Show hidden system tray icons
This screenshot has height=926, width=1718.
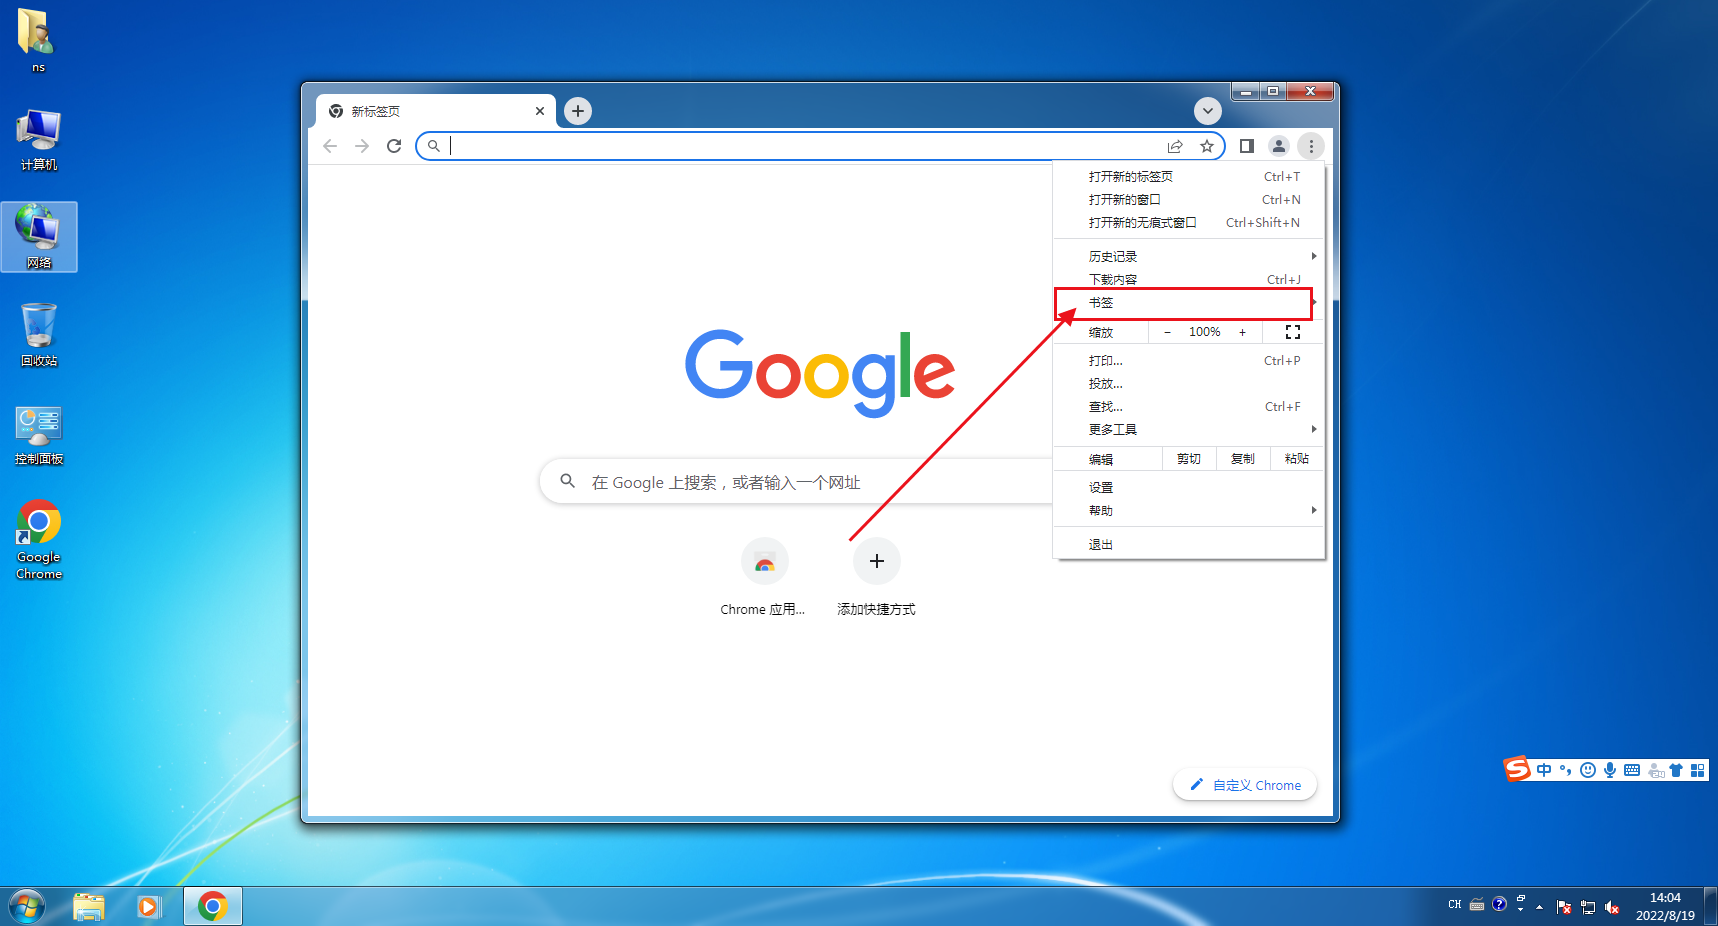[1540, 907]
